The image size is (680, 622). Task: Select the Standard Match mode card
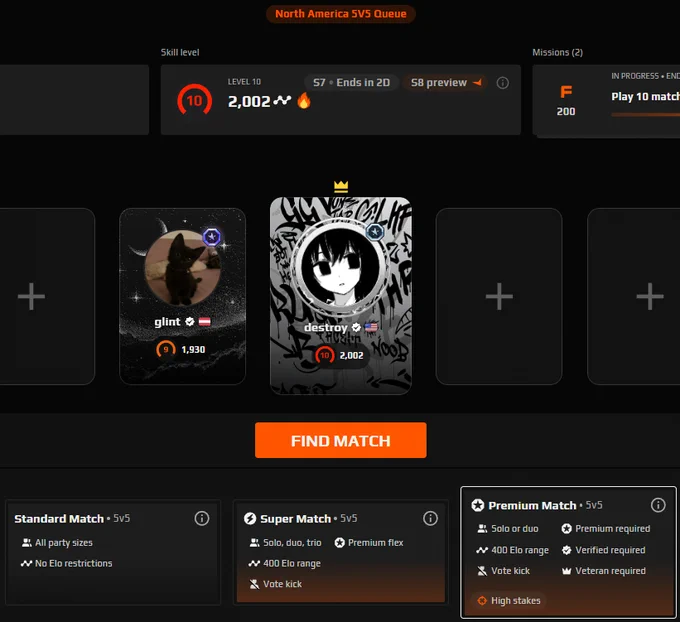(113, 552)
